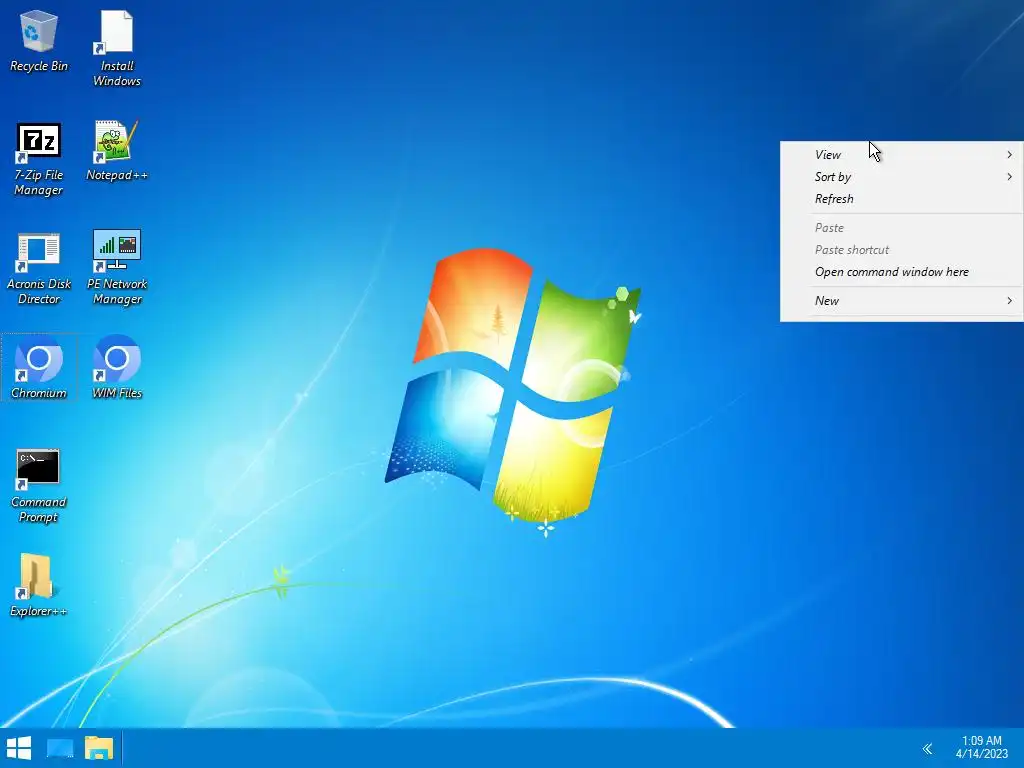Open the View submenu in context menu
The height and width of the screenshot is (768, 1024).
pos(901,155)
